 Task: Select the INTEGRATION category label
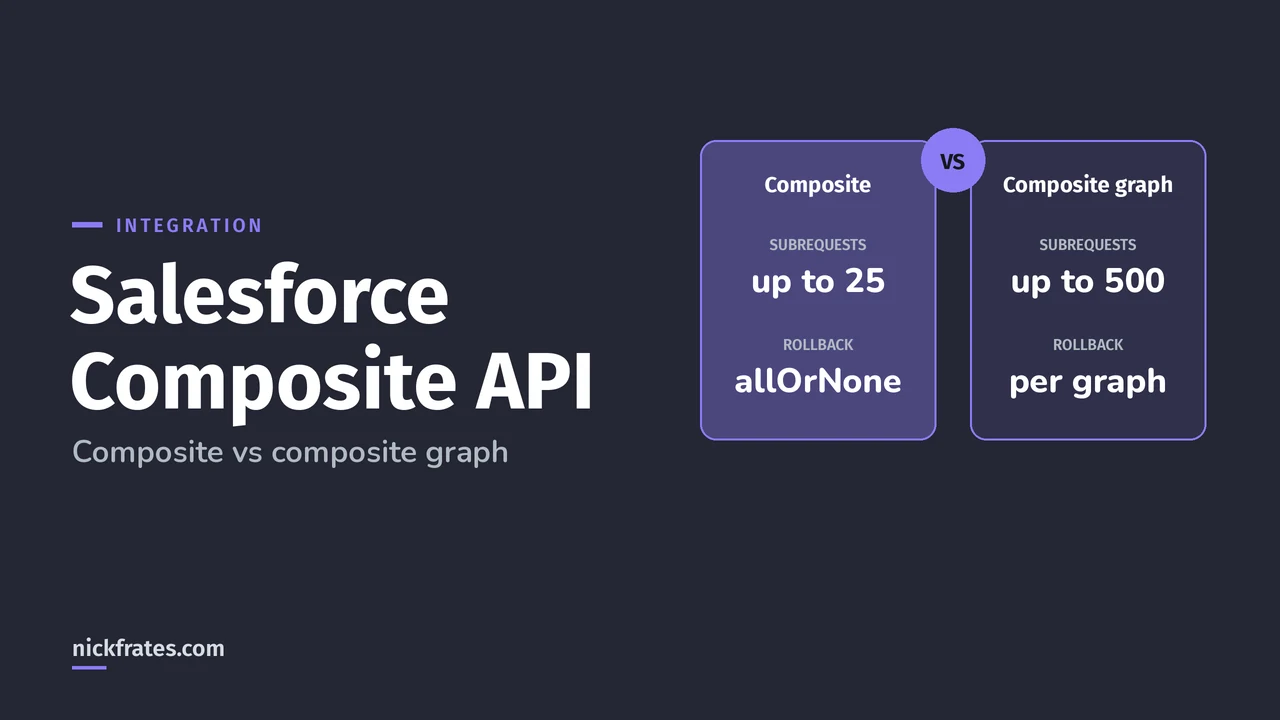click(x=189, y=226)
